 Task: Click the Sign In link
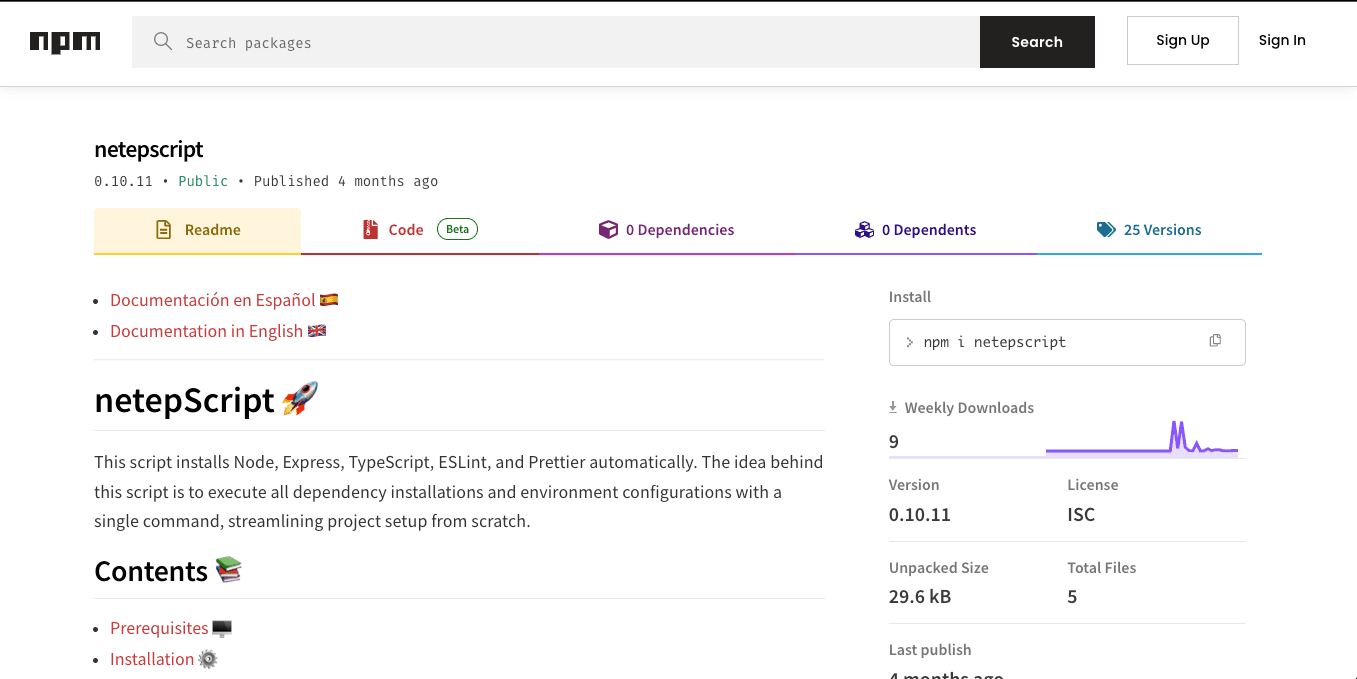pyautogui.click(x=1282, y=40)
